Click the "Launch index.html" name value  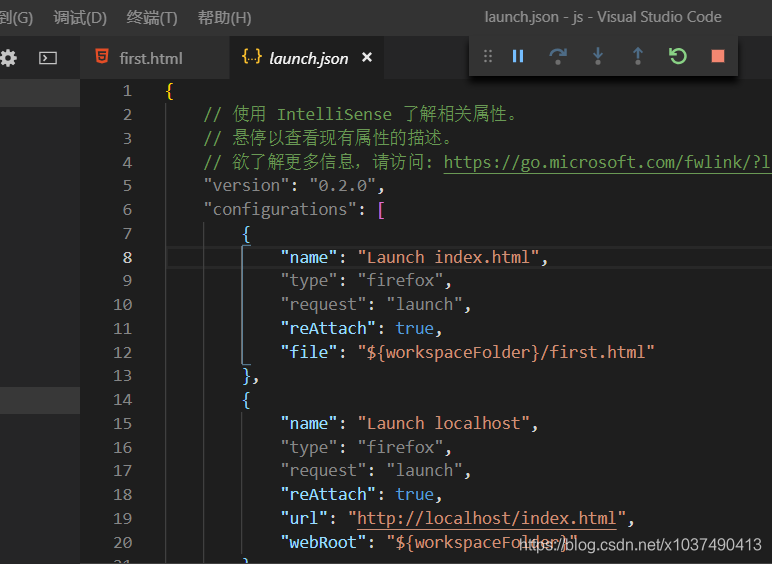pos(448,257)
